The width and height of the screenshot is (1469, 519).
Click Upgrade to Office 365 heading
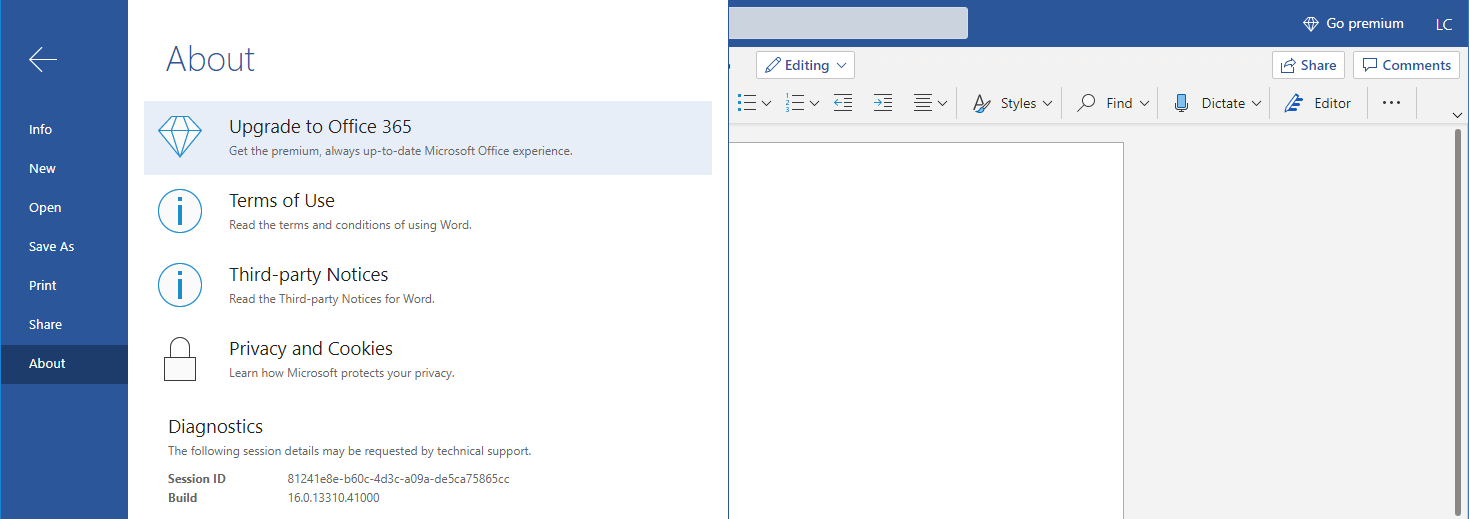[x=320, y=127]
